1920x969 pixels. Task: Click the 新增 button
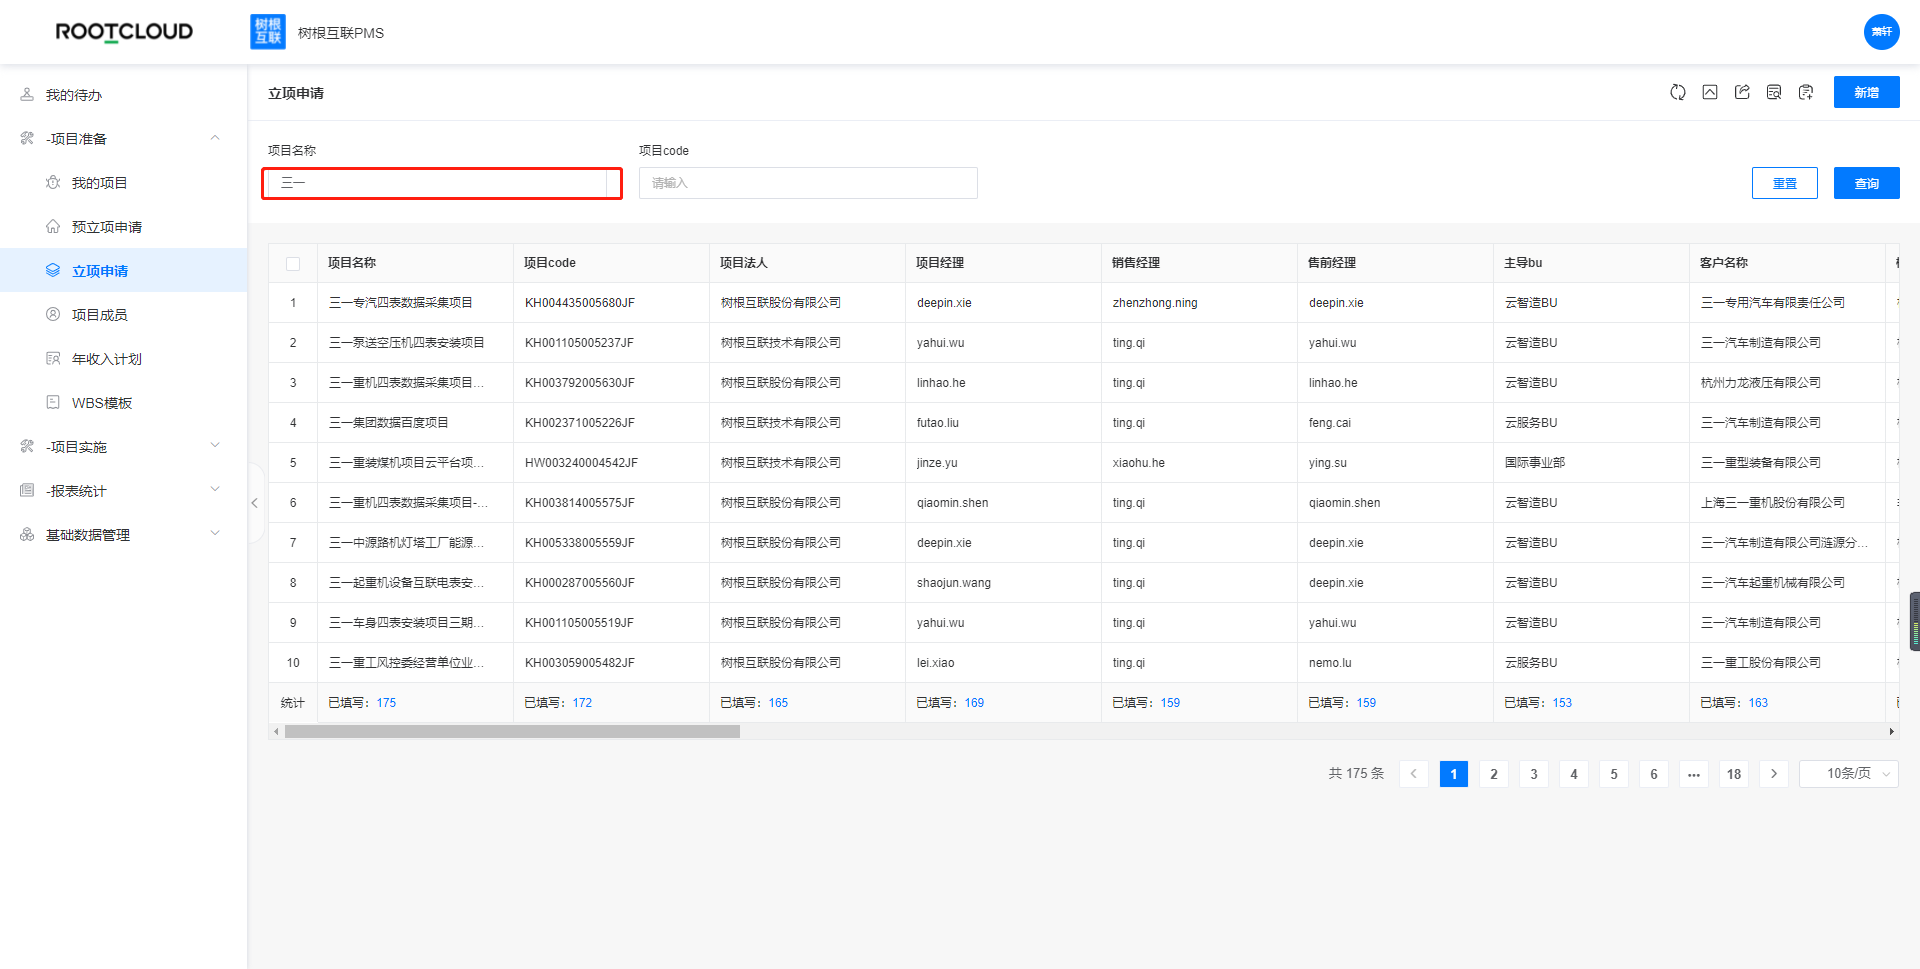1867,92
